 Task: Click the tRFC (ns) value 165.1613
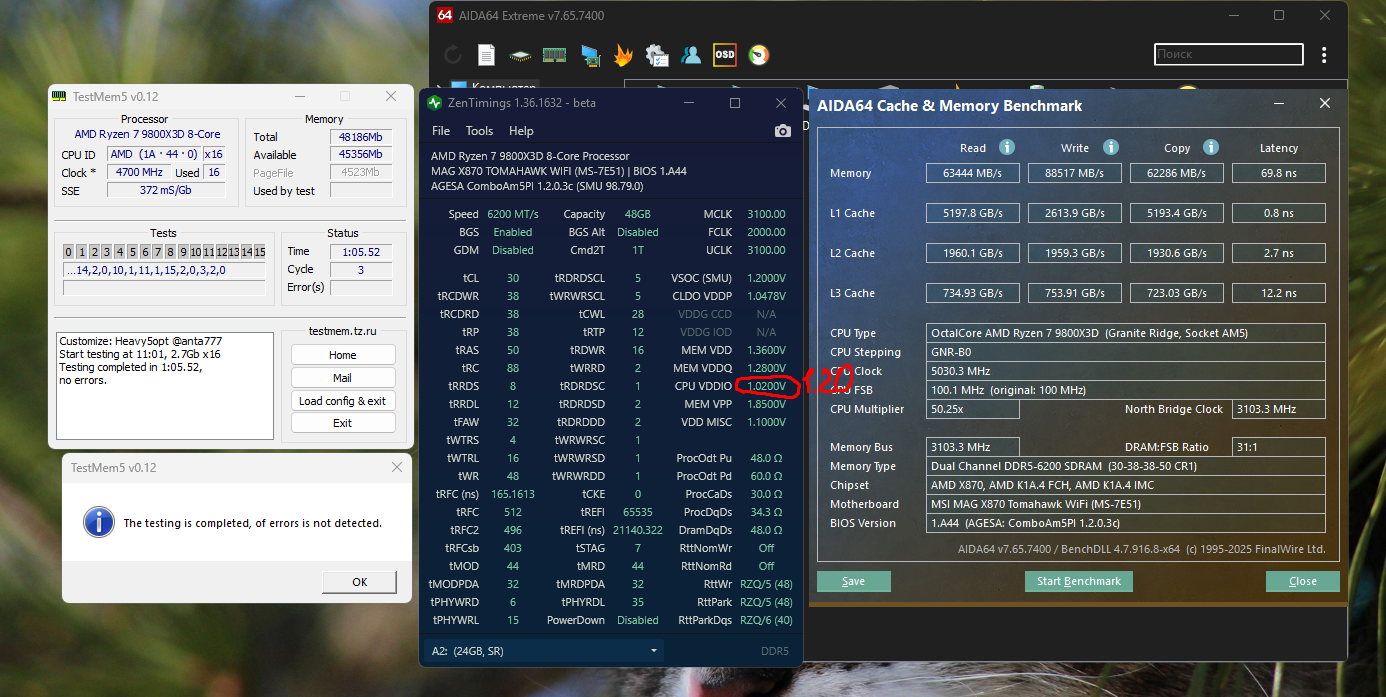tap(513, 494)
